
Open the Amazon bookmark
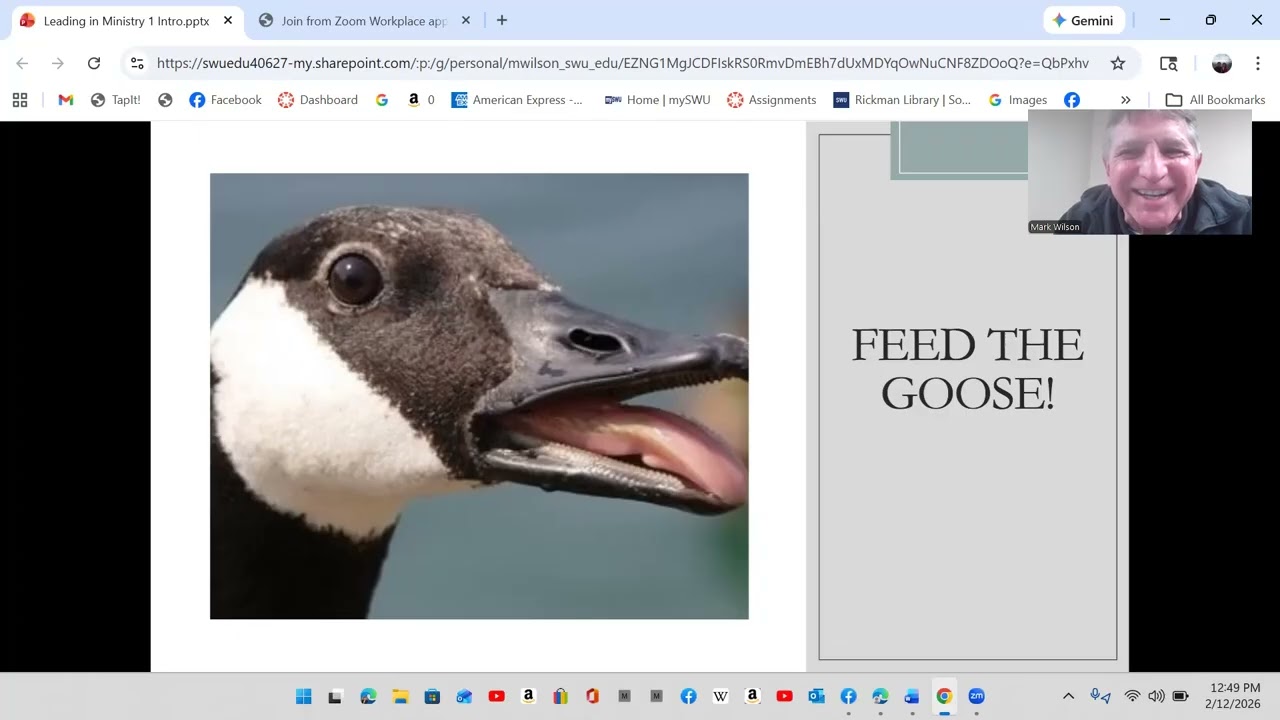click(421, 100)
